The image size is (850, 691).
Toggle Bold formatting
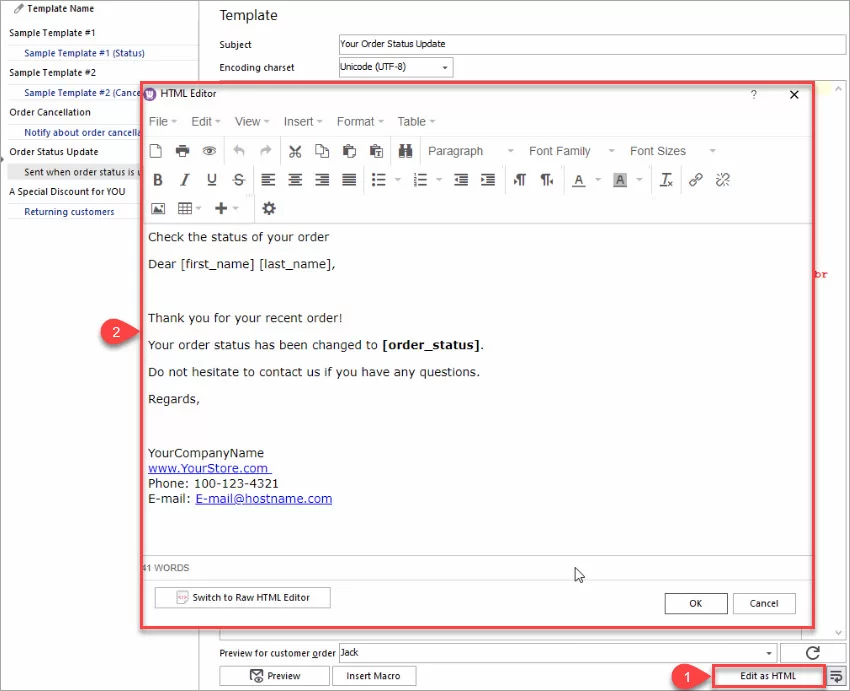click(157, 180)
